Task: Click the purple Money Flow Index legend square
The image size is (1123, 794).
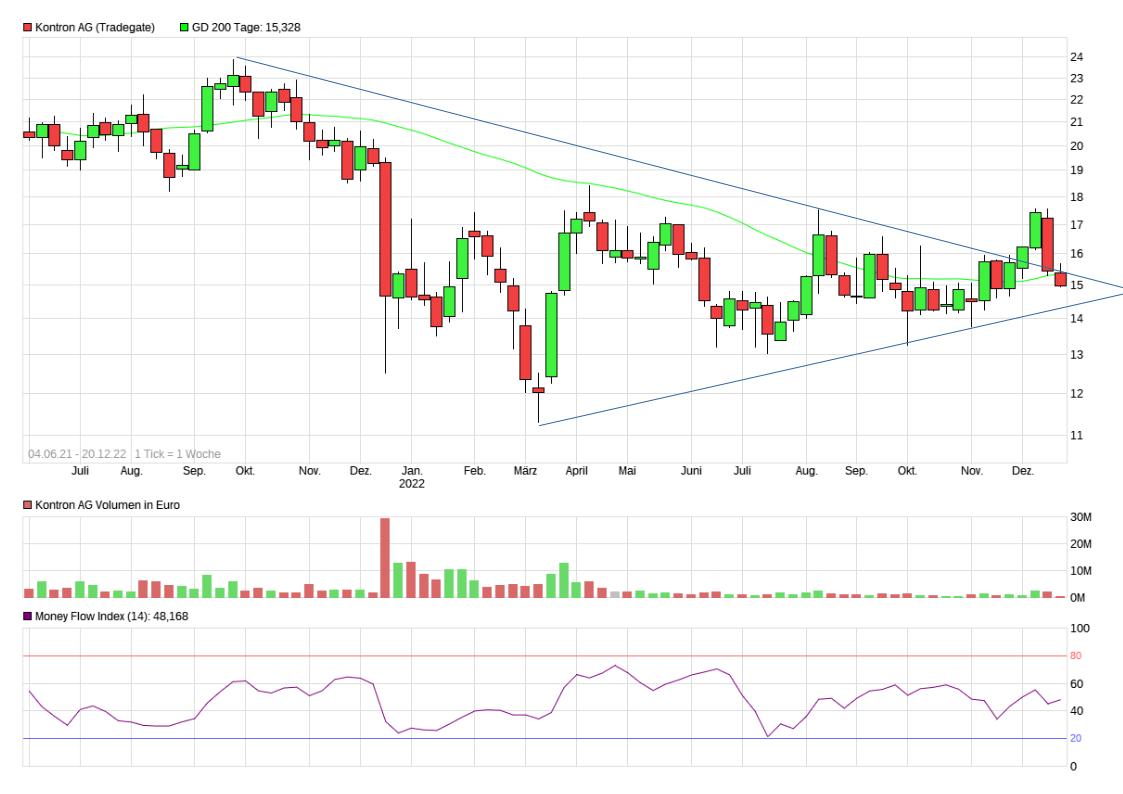Action: 27,617
